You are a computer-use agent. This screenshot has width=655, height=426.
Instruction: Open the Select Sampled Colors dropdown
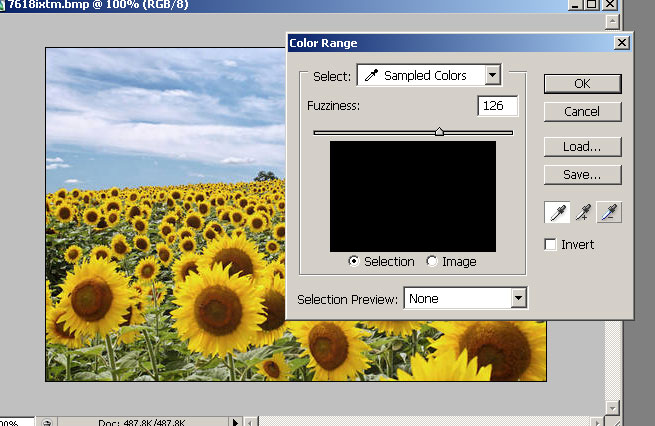click(x=429, y=75)
